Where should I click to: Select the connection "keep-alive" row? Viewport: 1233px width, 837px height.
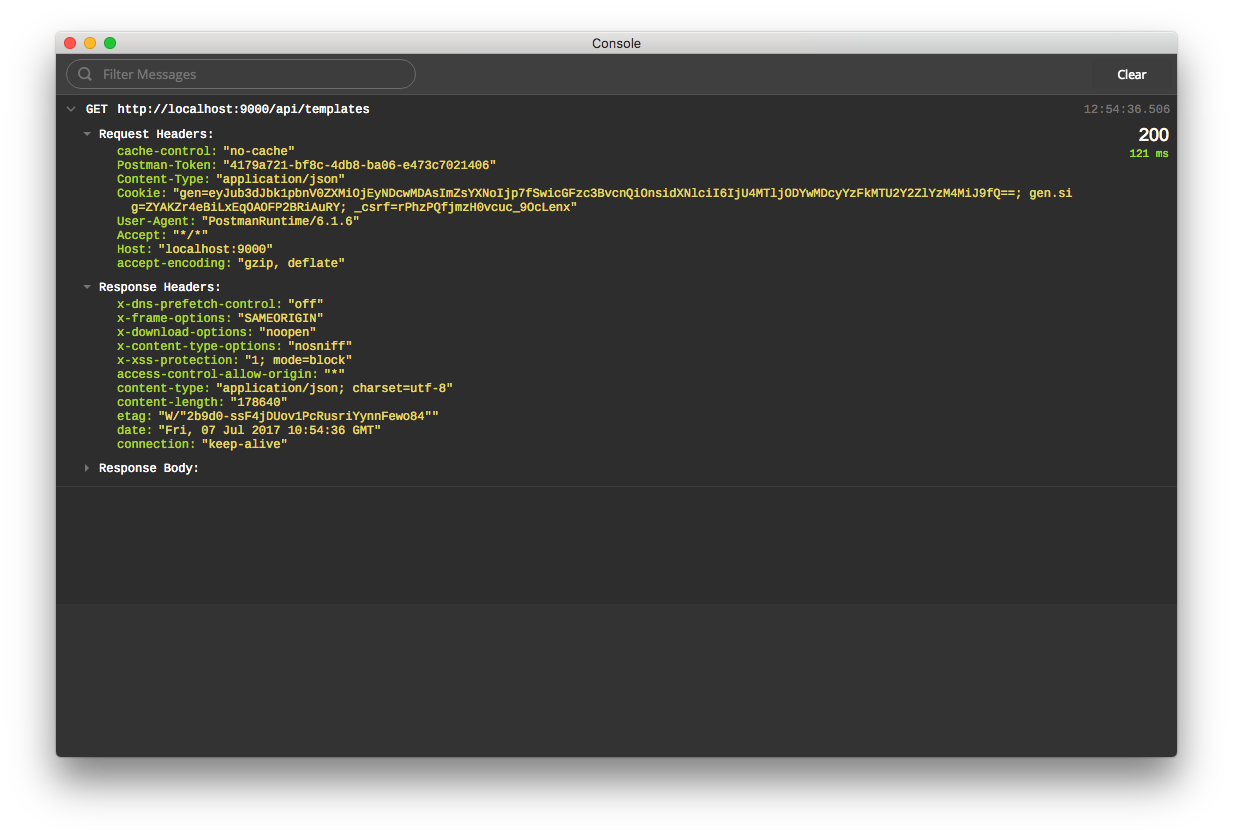point(202,444)
